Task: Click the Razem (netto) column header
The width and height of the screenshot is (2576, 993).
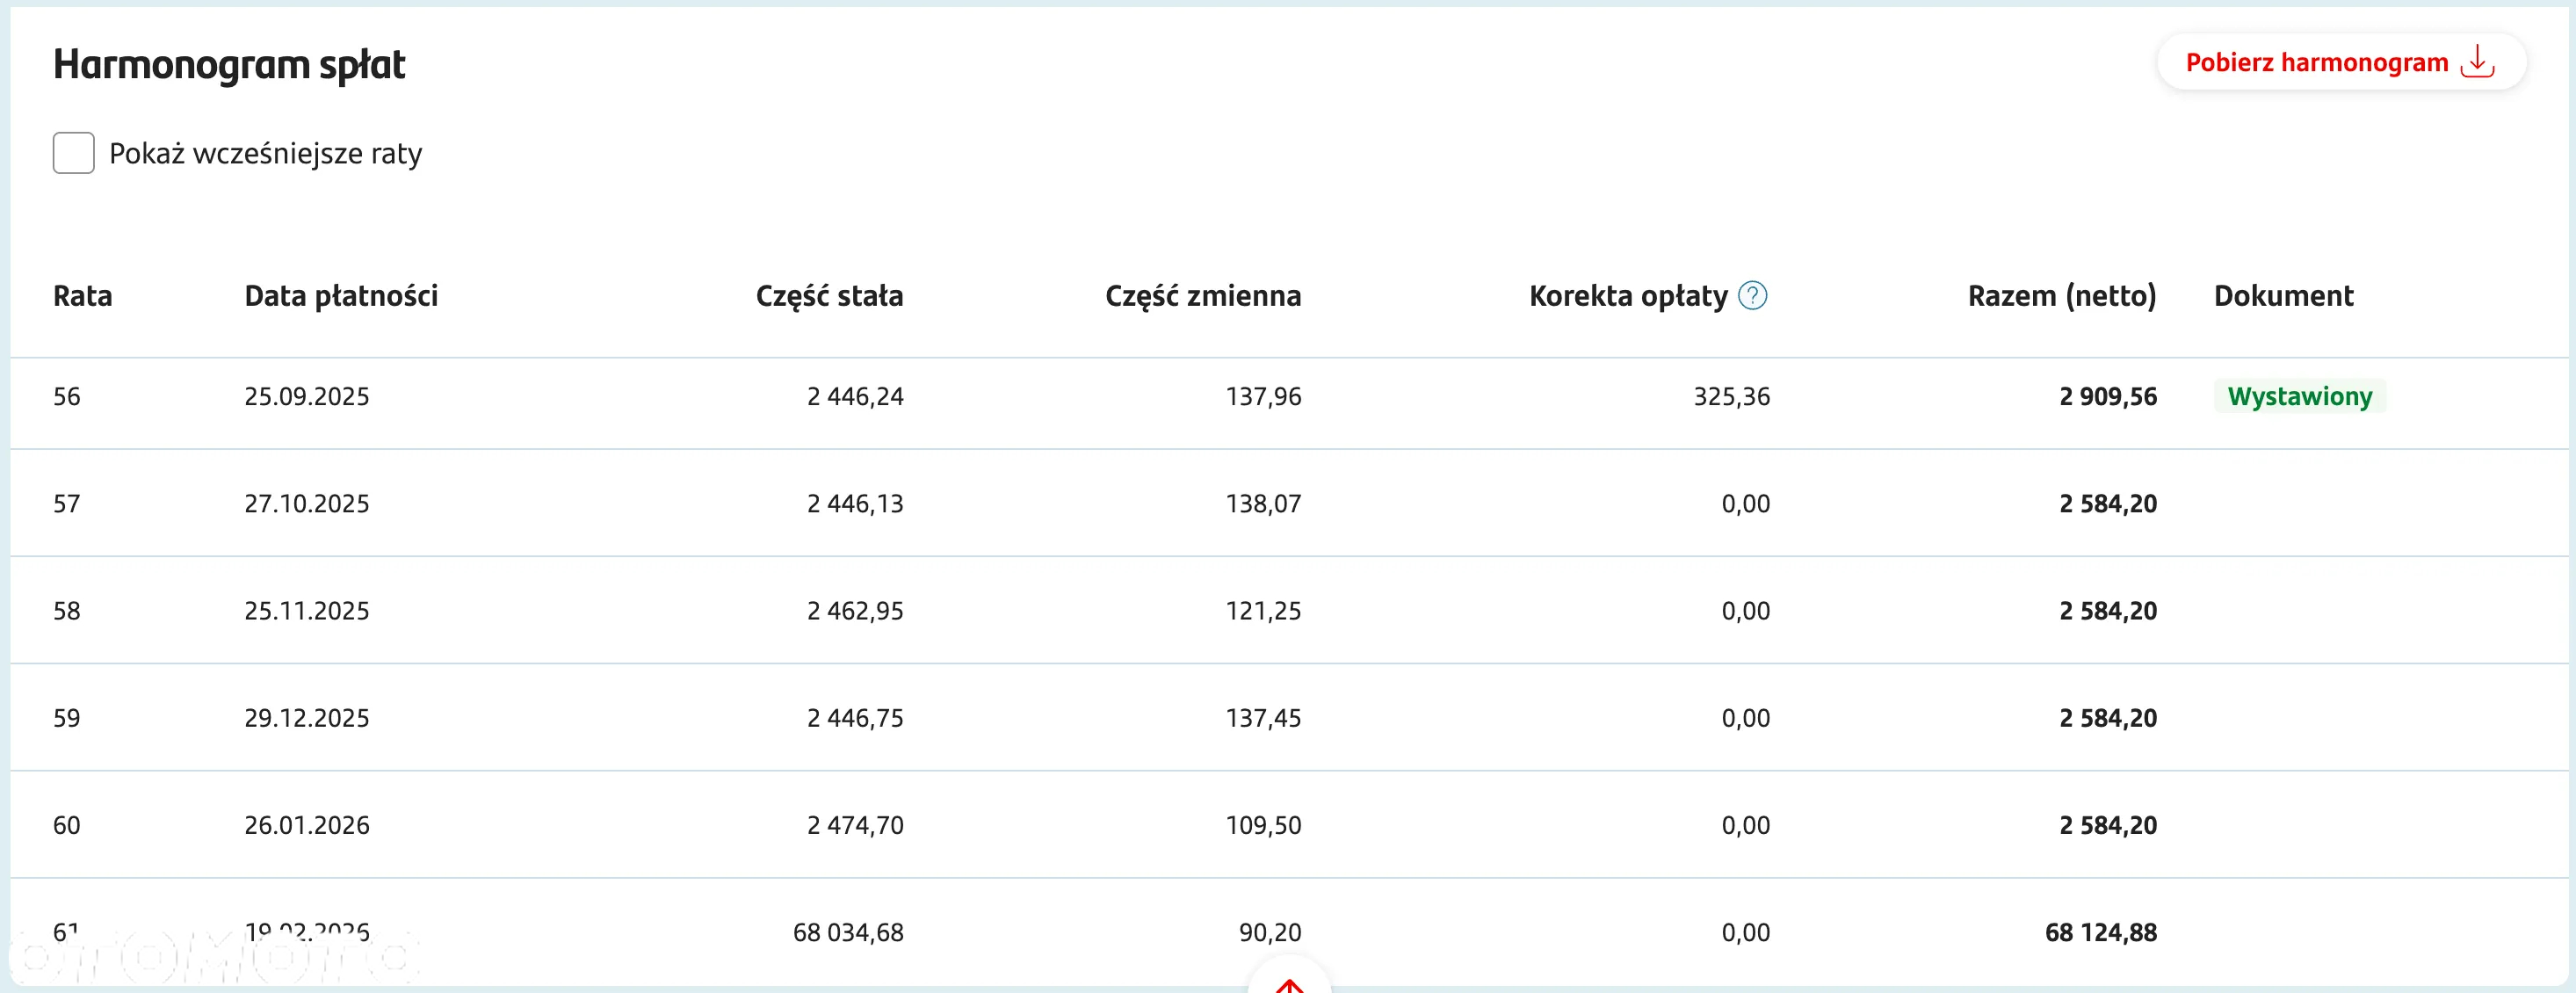Action: point(2062,296)
